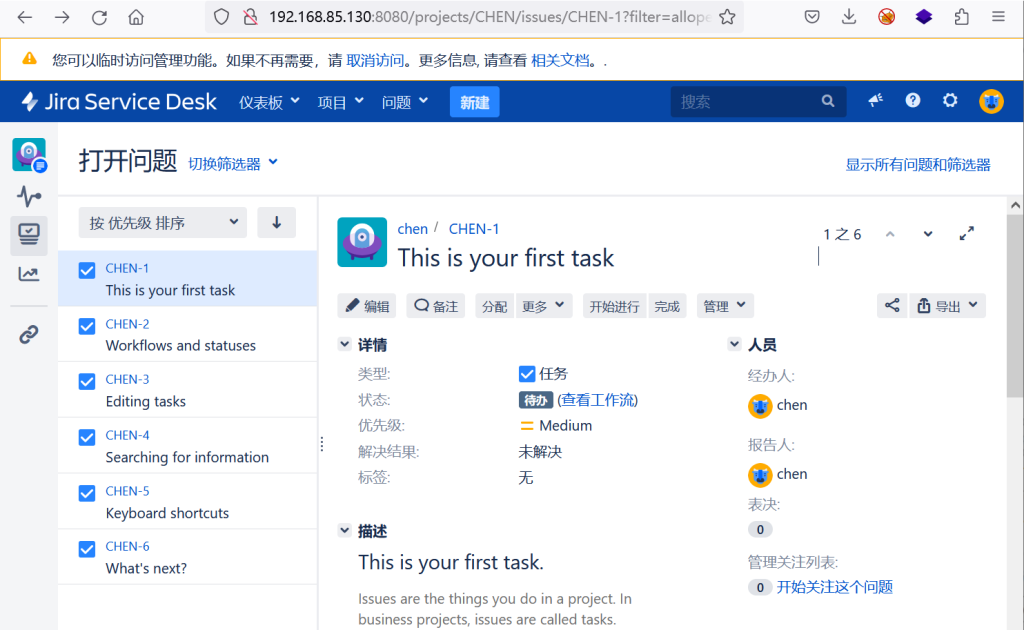Open the 导出 export dropdown

pyautogui.click(x=947, y=306)
